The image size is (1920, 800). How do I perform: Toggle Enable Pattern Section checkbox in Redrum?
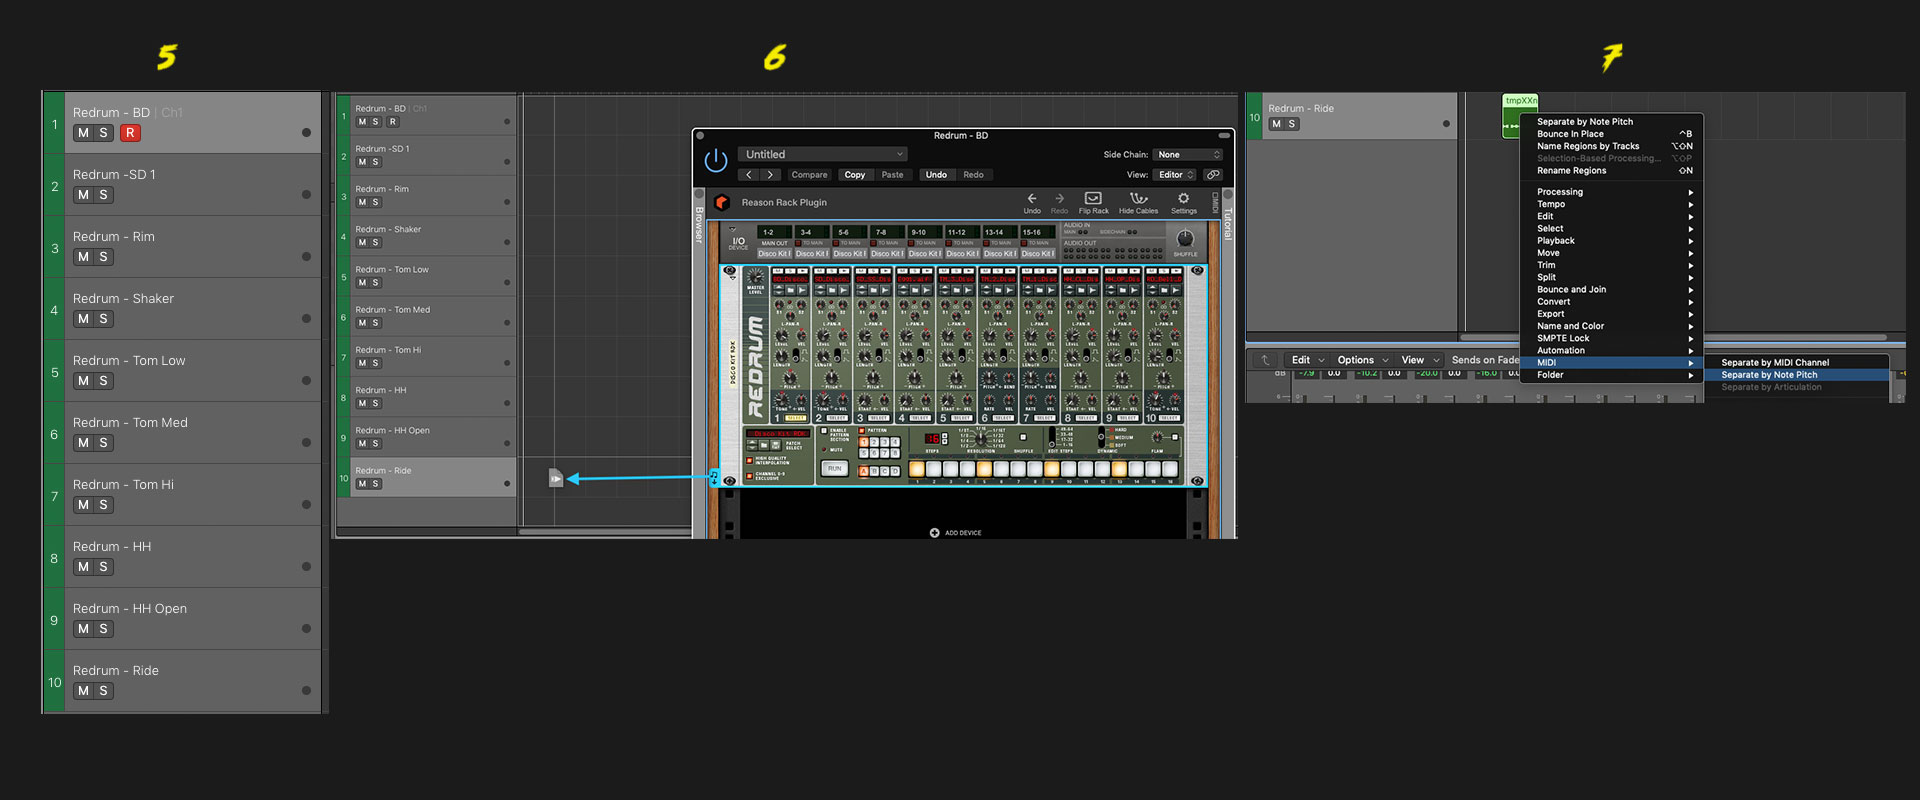(824, 431)
